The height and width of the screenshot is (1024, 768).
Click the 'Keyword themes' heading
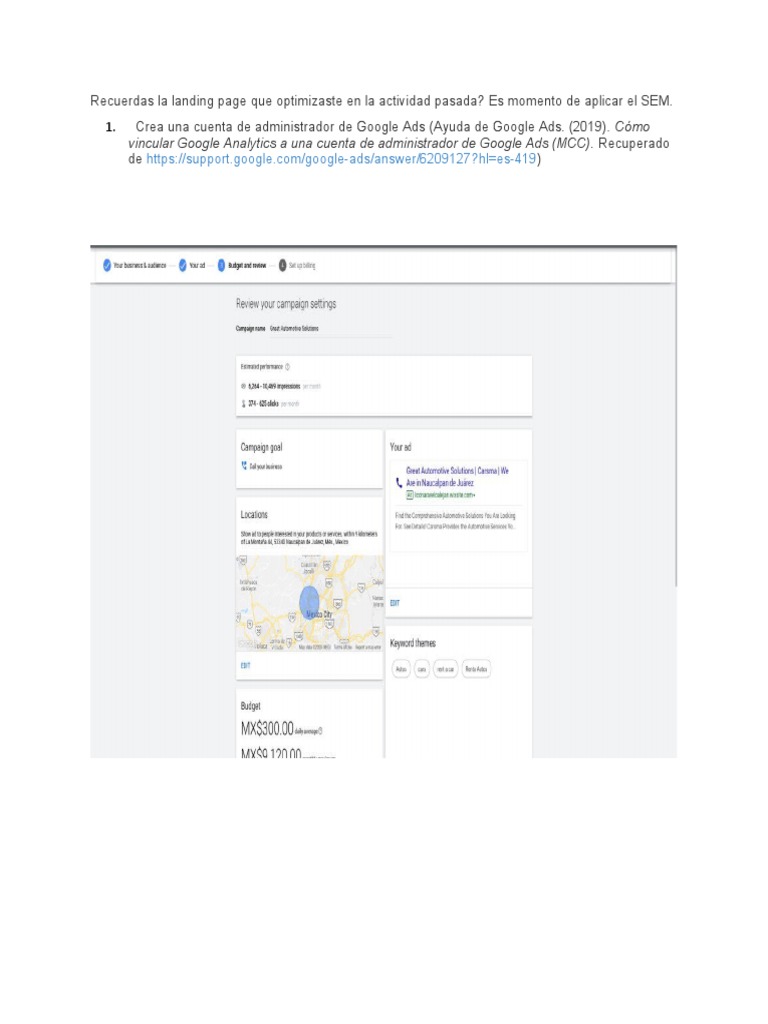click(x=413, y=643)
